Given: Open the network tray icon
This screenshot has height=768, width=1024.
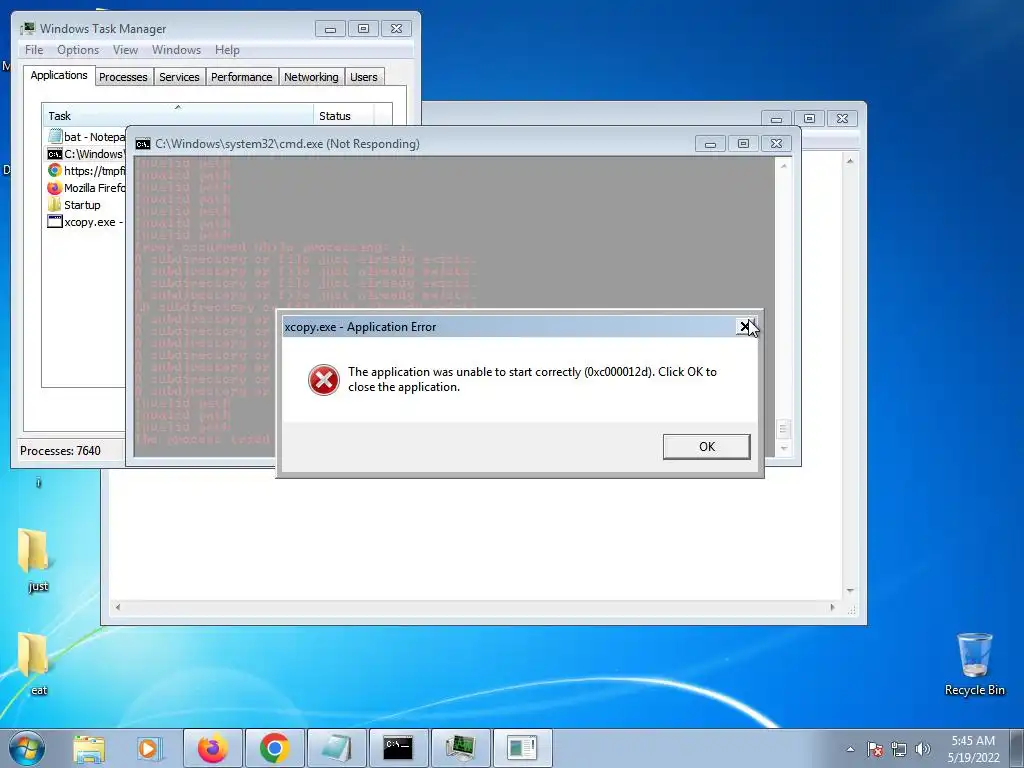Looking at the screenshot, I should (899, 749).
